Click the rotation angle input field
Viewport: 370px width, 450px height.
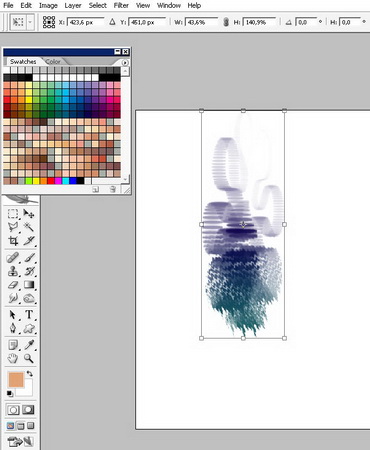(x=306, y=22)
